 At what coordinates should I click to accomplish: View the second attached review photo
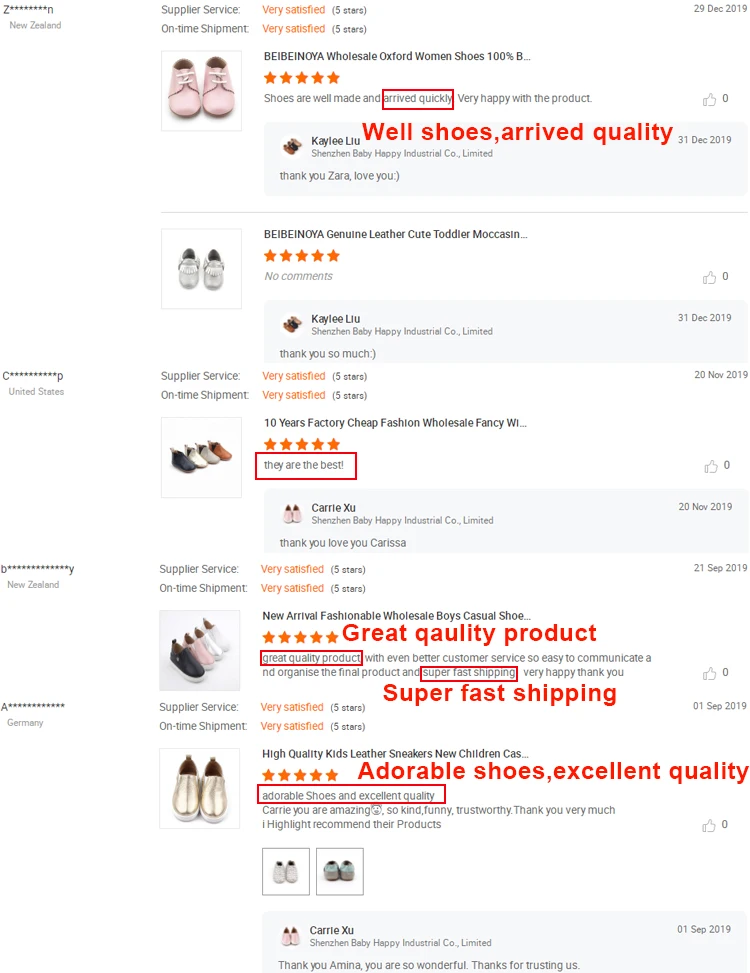(x=340, y=871)
